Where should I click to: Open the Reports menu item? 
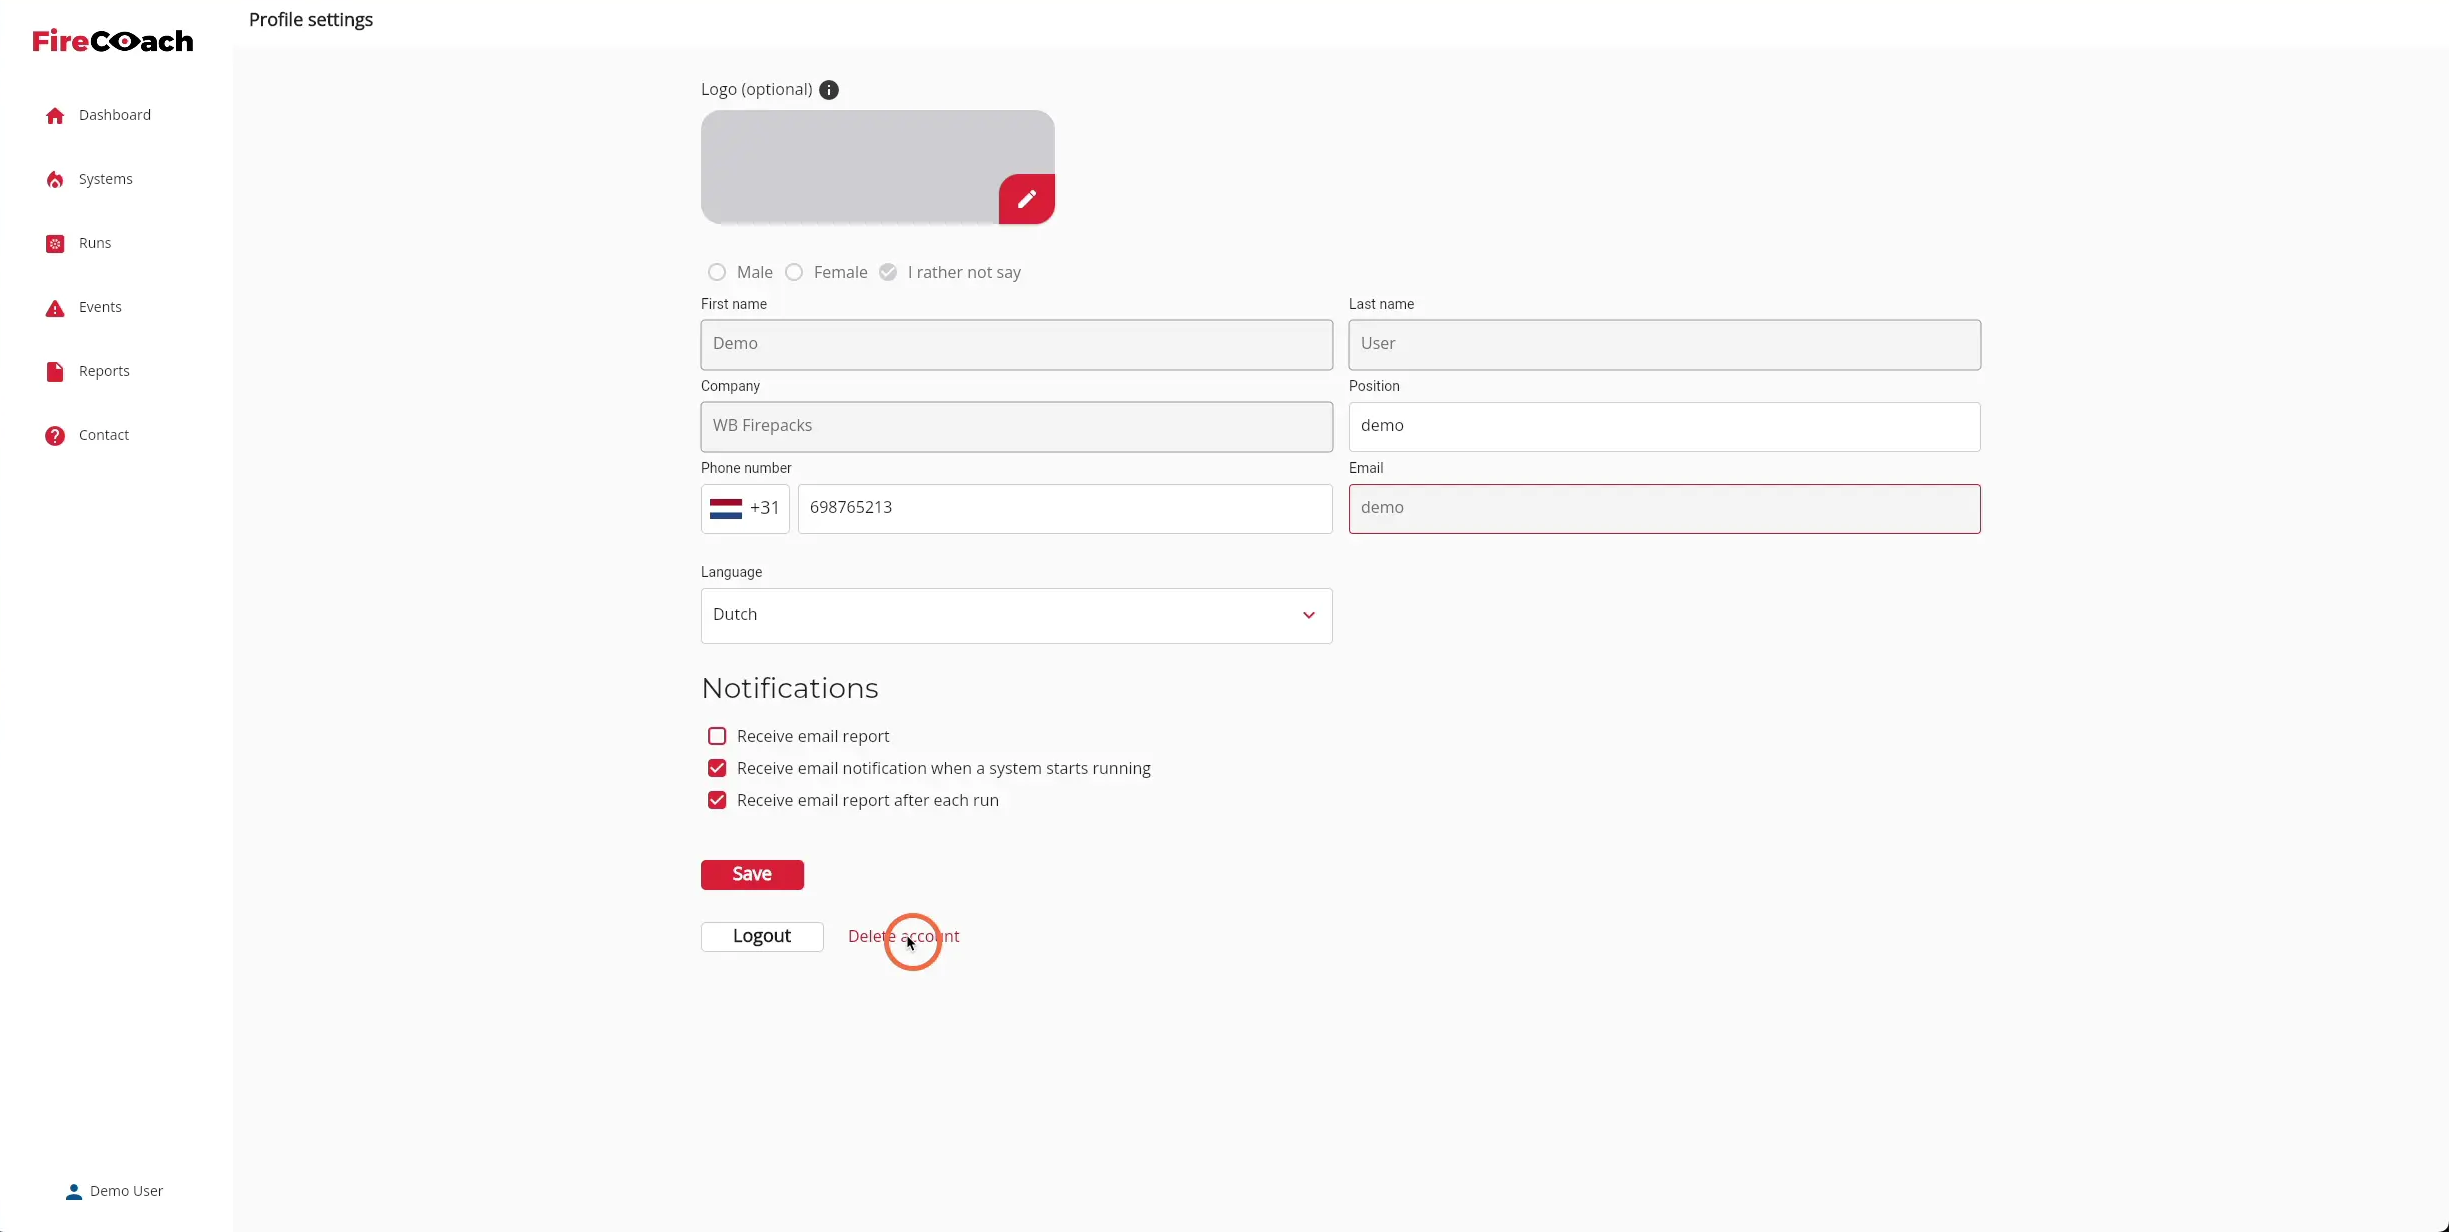(104, 371)
